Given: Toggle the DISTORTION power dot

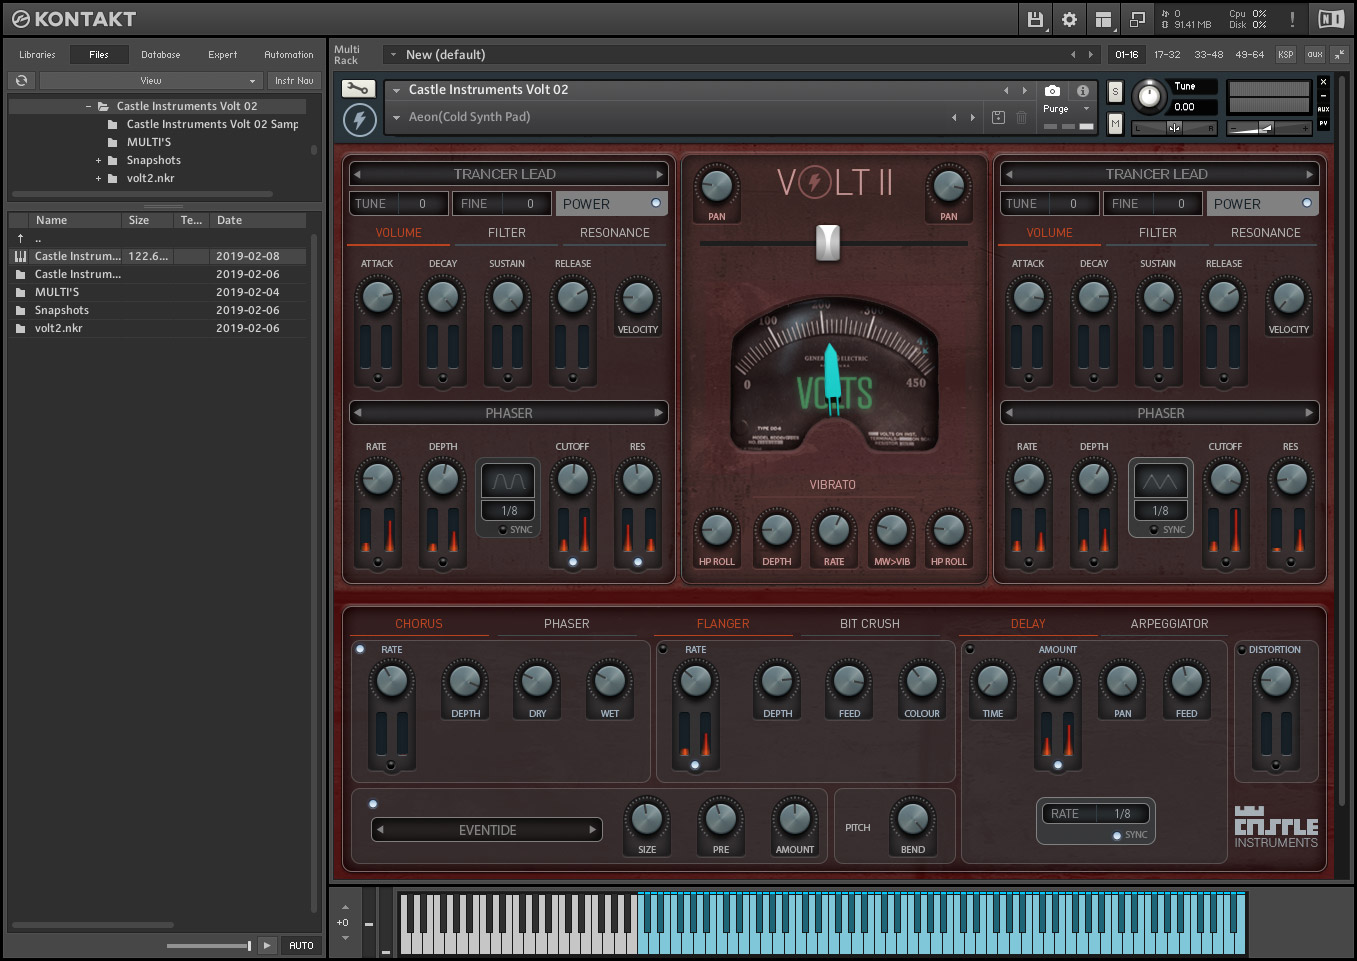Looking at the screenshot, I should pos(1242,649).
